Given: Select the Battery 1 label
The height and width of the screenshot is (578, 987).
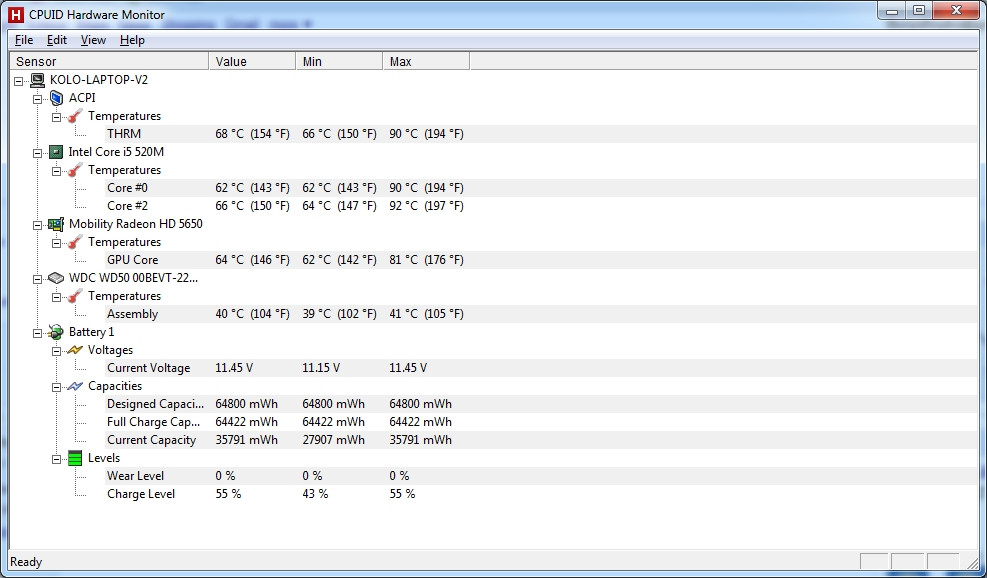Looking at the screenshot, I should pos(91,332).
